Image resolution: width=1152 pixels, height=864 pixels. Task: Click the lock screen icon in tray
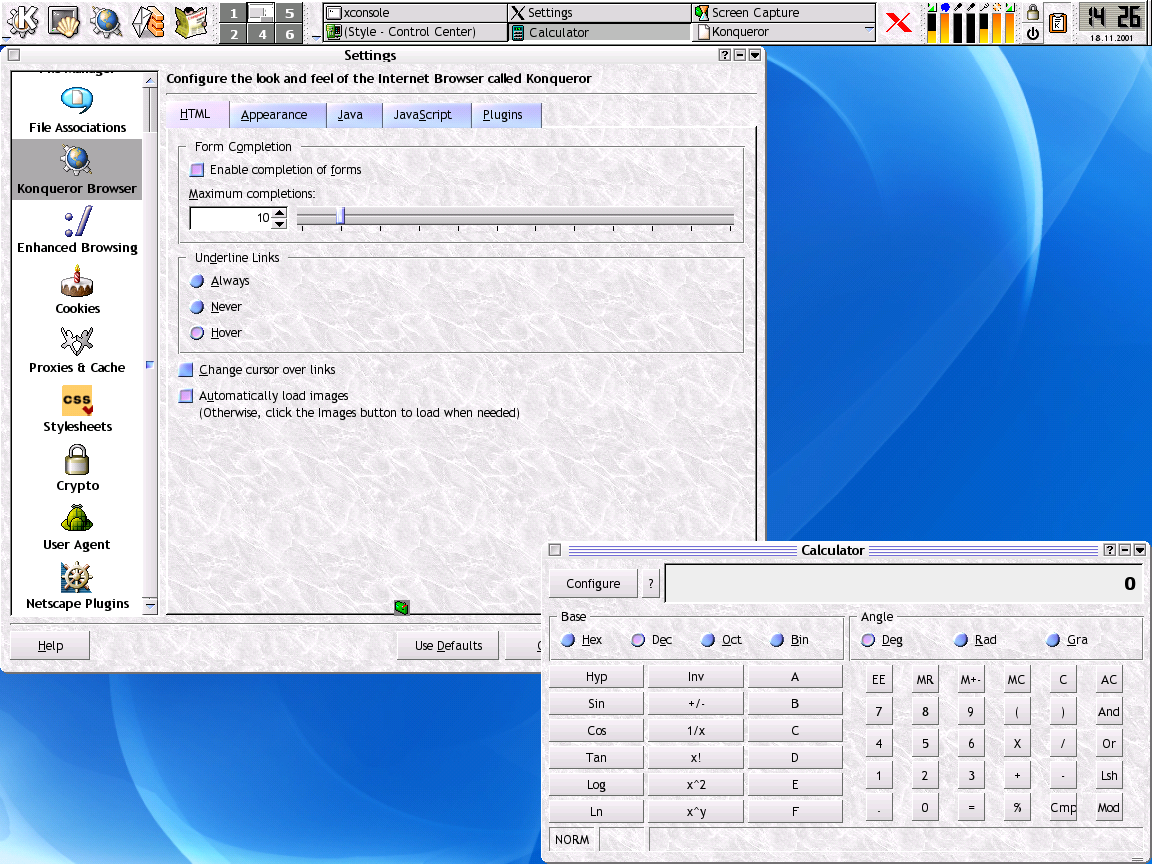(x=1032, y=12)
